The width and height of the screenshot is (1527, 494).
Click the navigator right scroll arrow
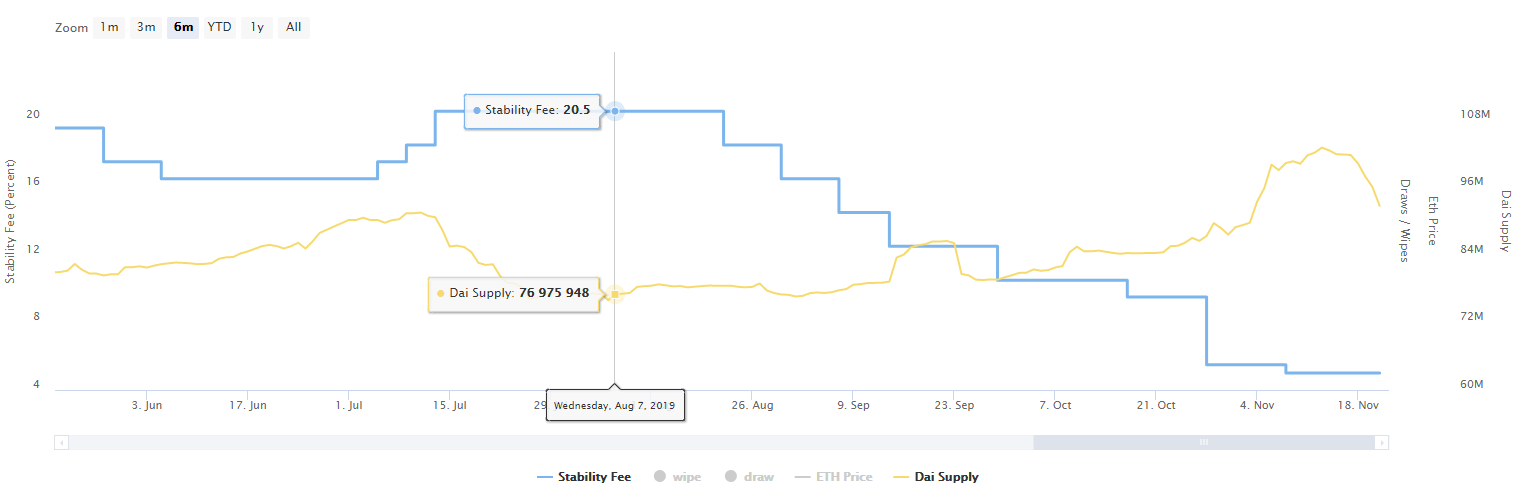(x=1381, y=442)
